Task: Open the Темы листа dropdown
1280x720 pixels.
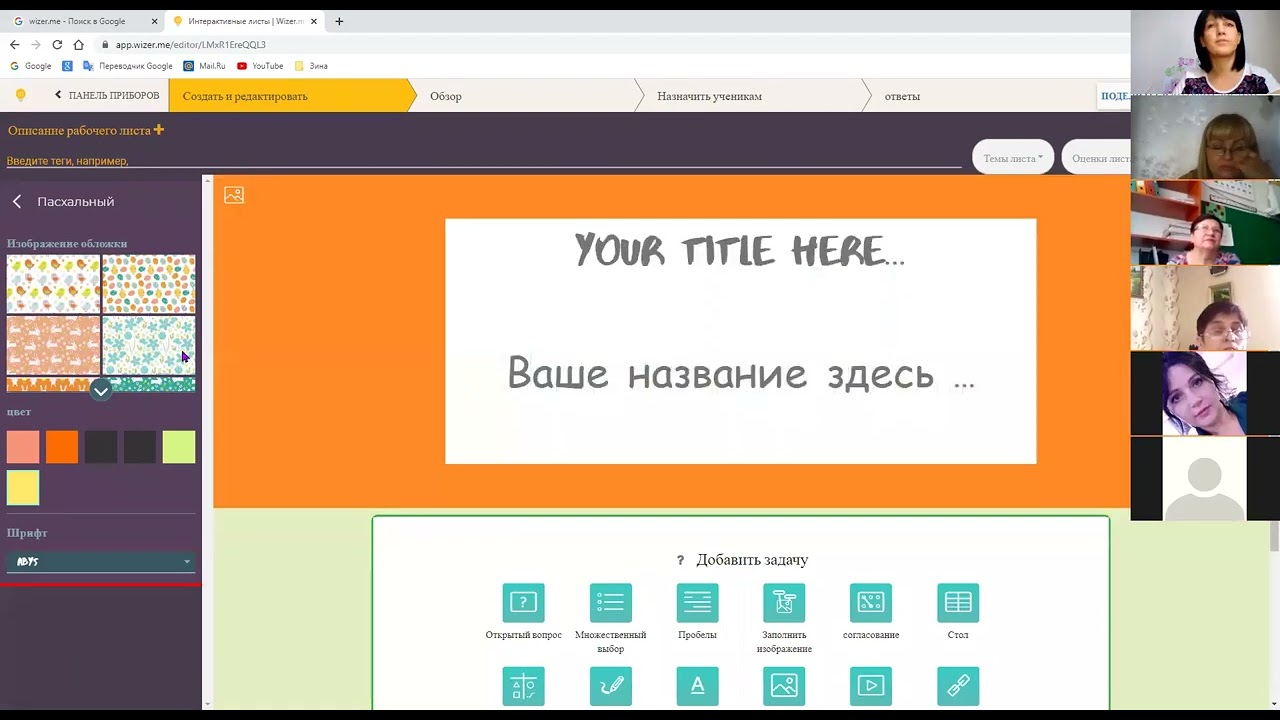Action: [1012, 158]
